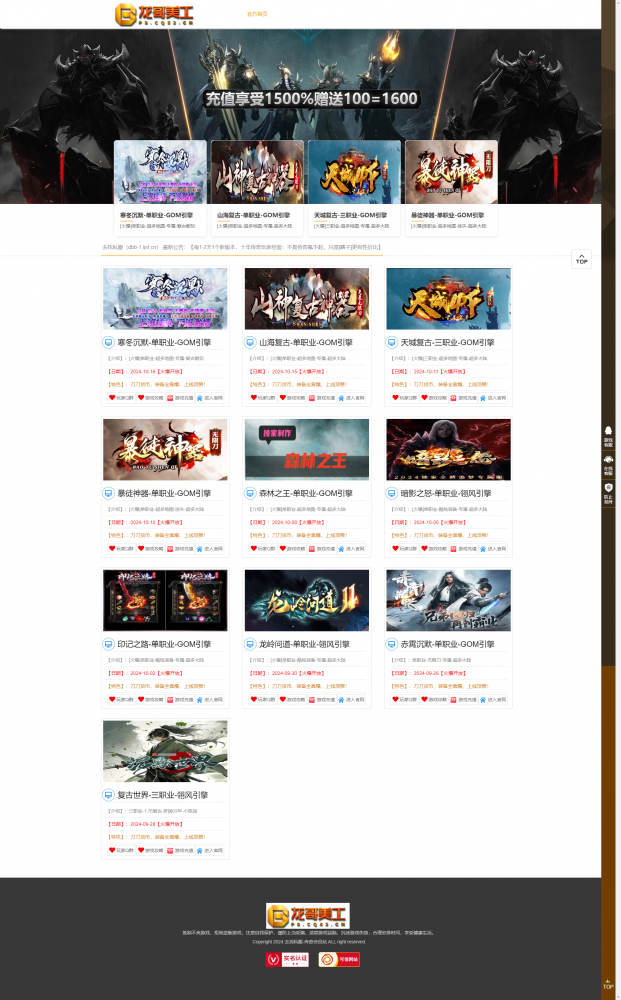Open the 寒冬沉默 featured thumbnail in banner
Viewport: 621px width, 1000px height.
click(160, 172)
